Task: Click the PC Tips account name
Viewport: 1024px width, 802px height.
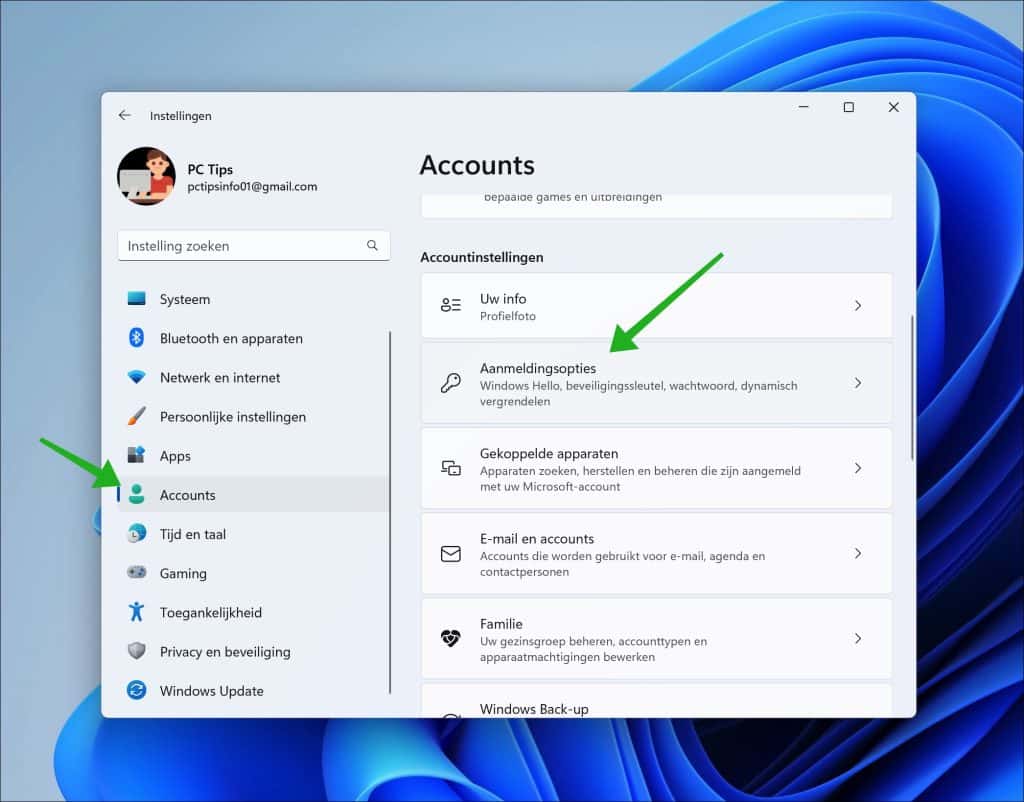Action: [x=210, y=169]
